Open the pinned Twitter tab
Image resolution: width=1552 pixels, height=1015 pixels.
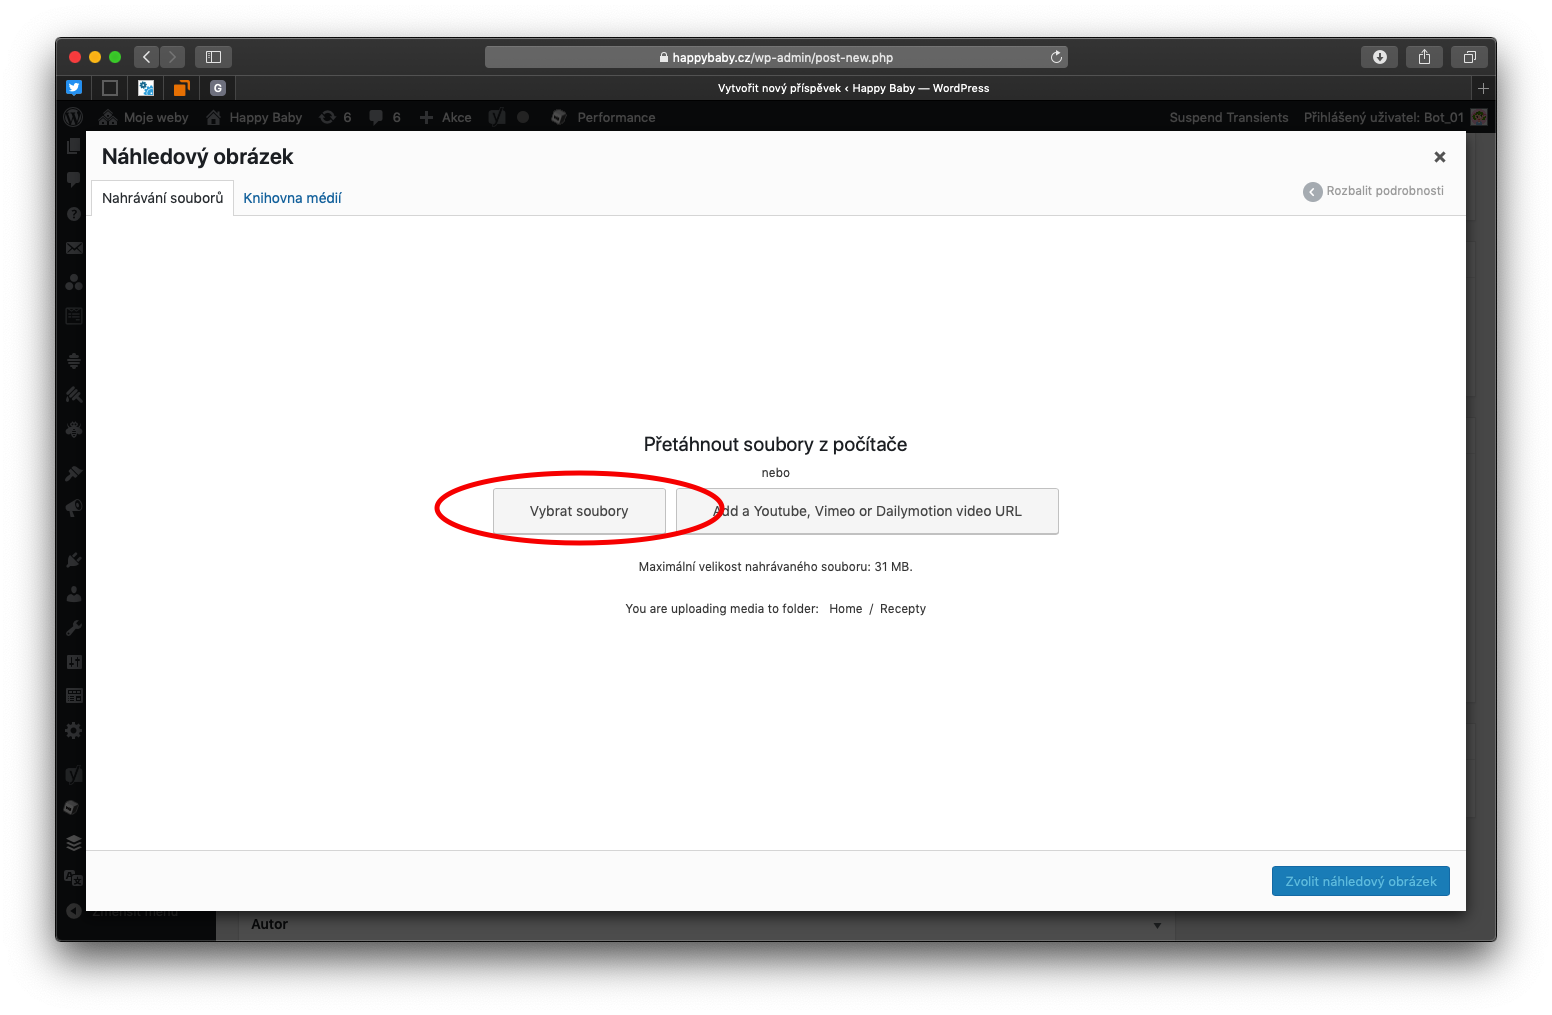pos(74,88)
